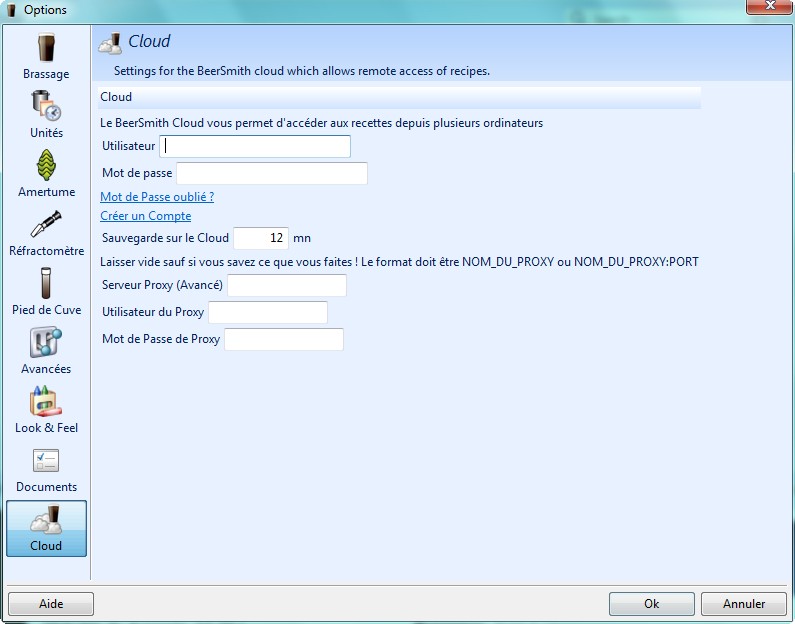This screenshot has height=624, width=795.
Task: Click the Options window title bar icon
Action: (12, 10)
